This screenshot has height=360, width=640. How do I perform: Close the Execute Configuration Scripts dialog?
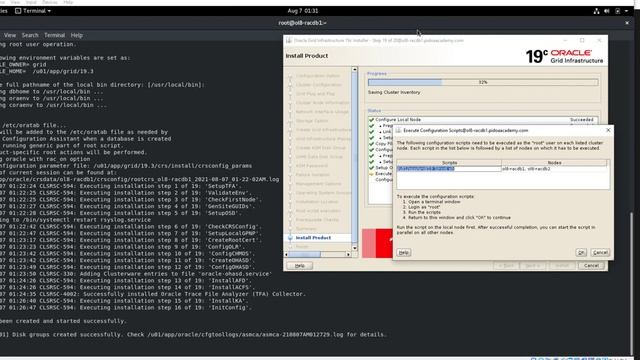point(608,130)
